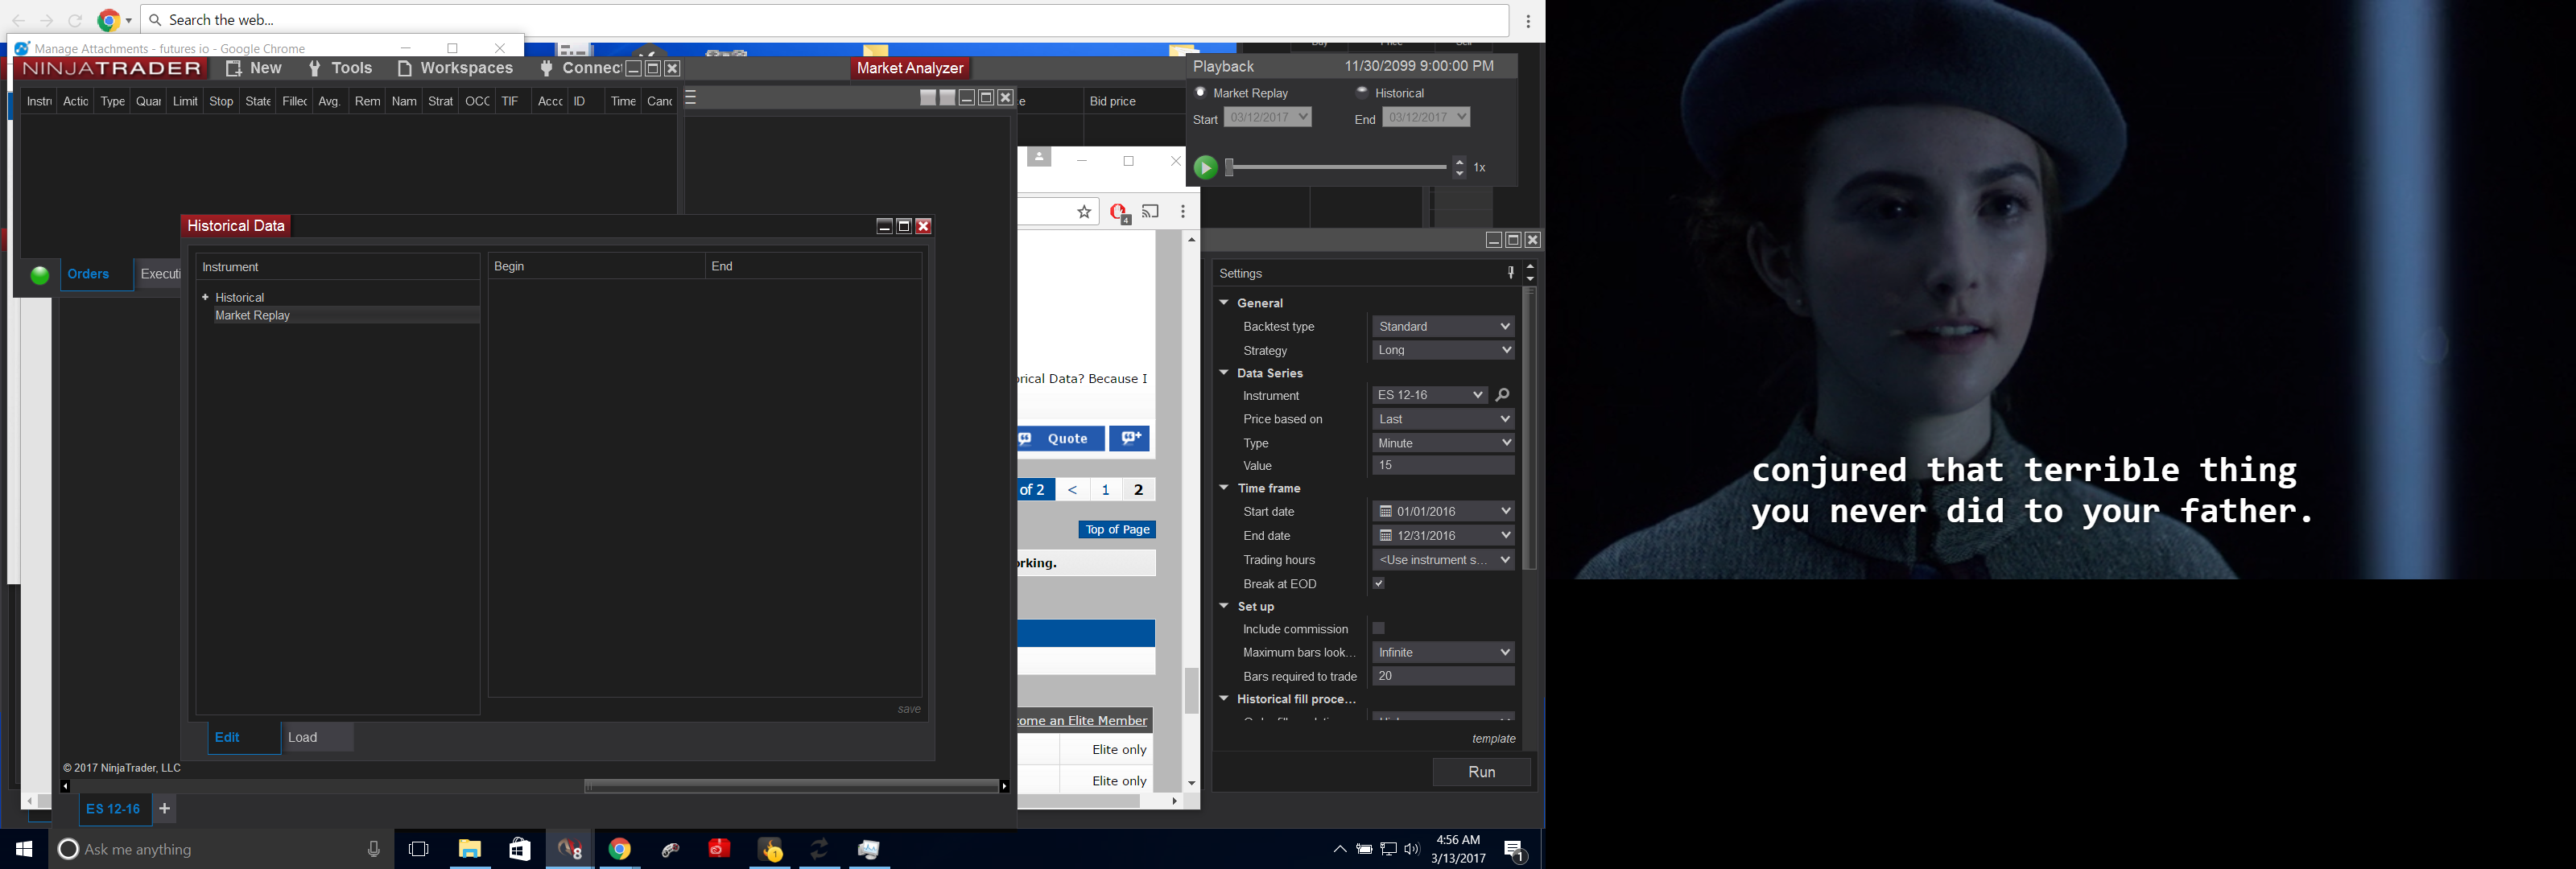The image size is (2576, 869).
Task: Expand the Historical tree node
Action: pyautogui.click(x=206, y=297)
